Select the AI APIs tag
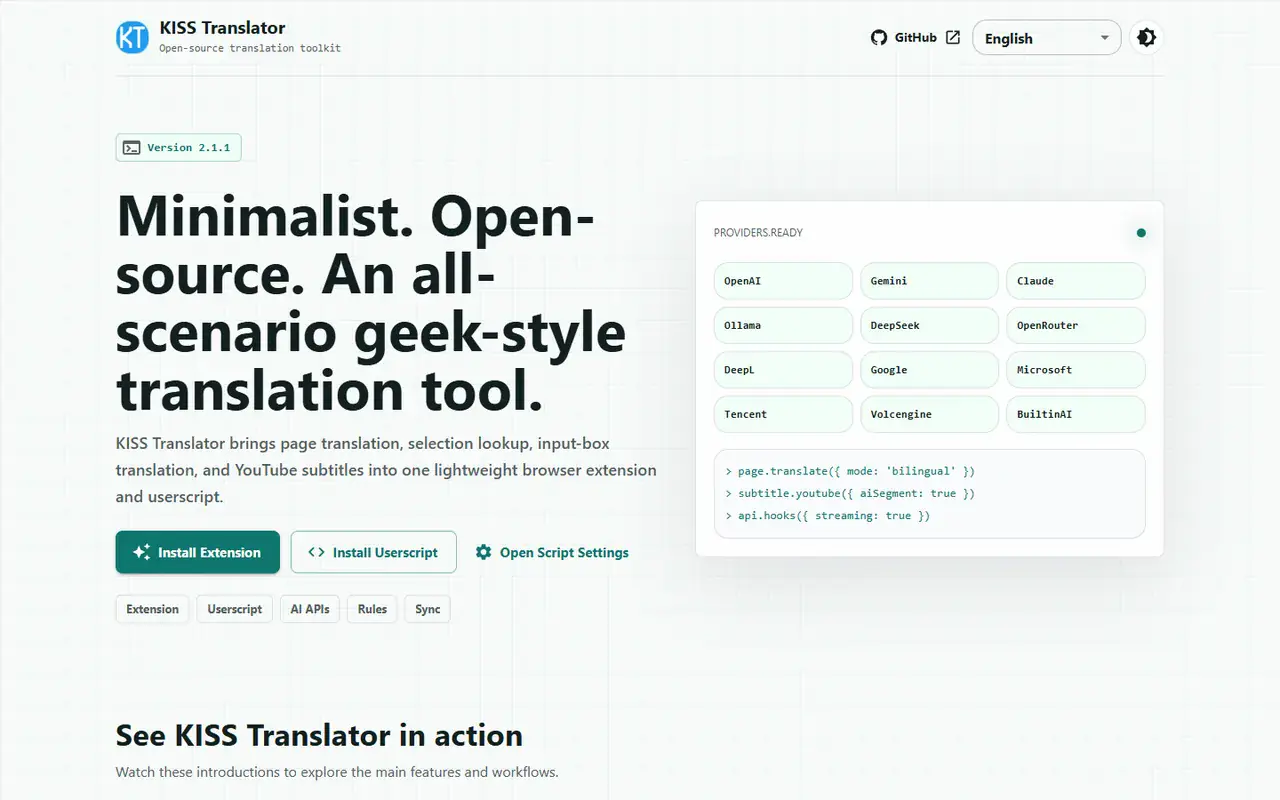This screenshot has height=800, width=1280. pos(310,609)
